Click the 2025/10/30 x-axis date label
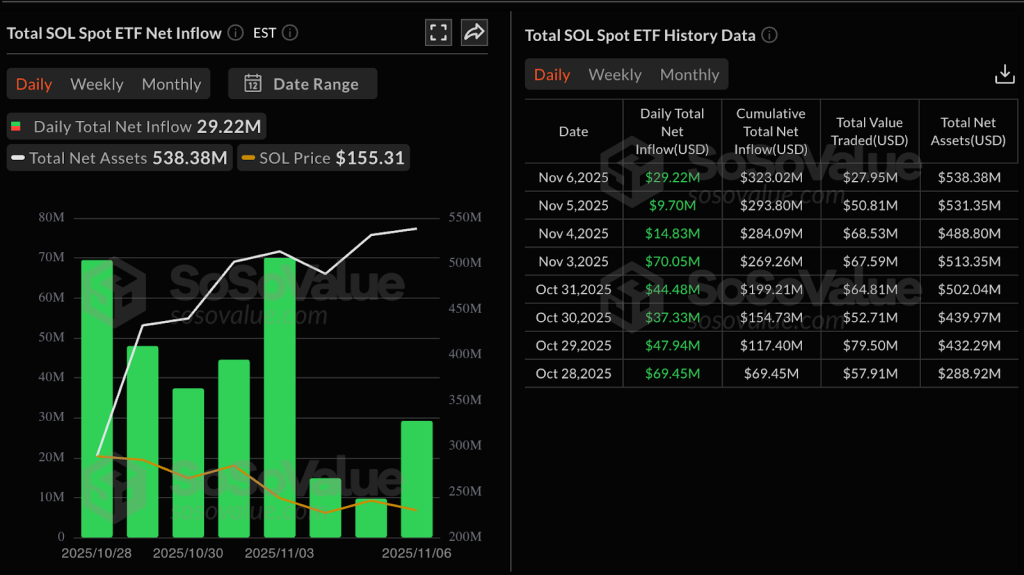Image resolution: width=1024 pixels, height=575 pixels. coord(188,553)
